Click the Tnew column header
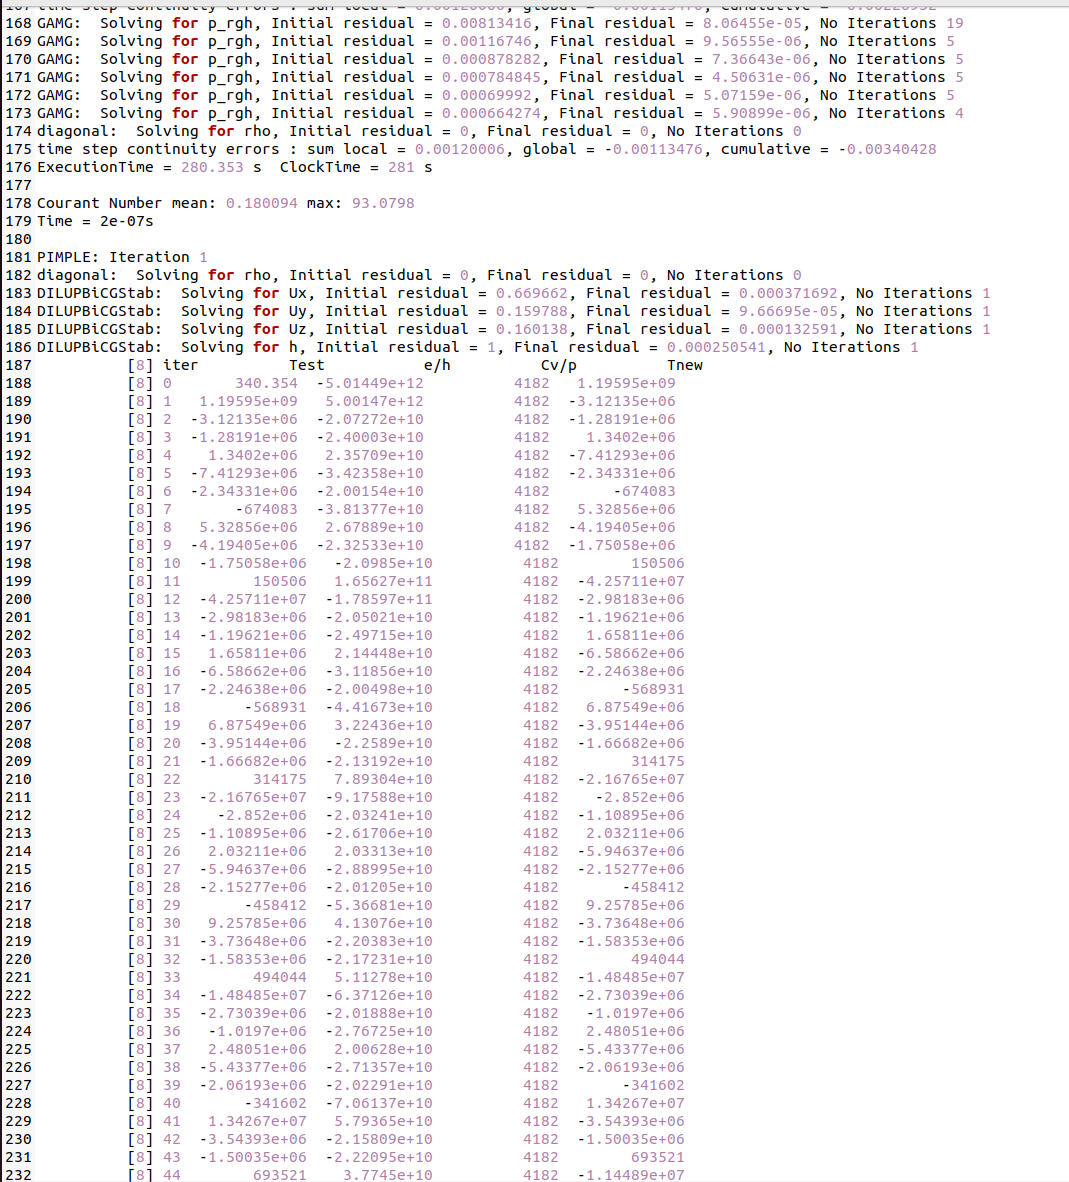Image resolution: width=1069 pixels, height=1182 pixels. [685, 365]
